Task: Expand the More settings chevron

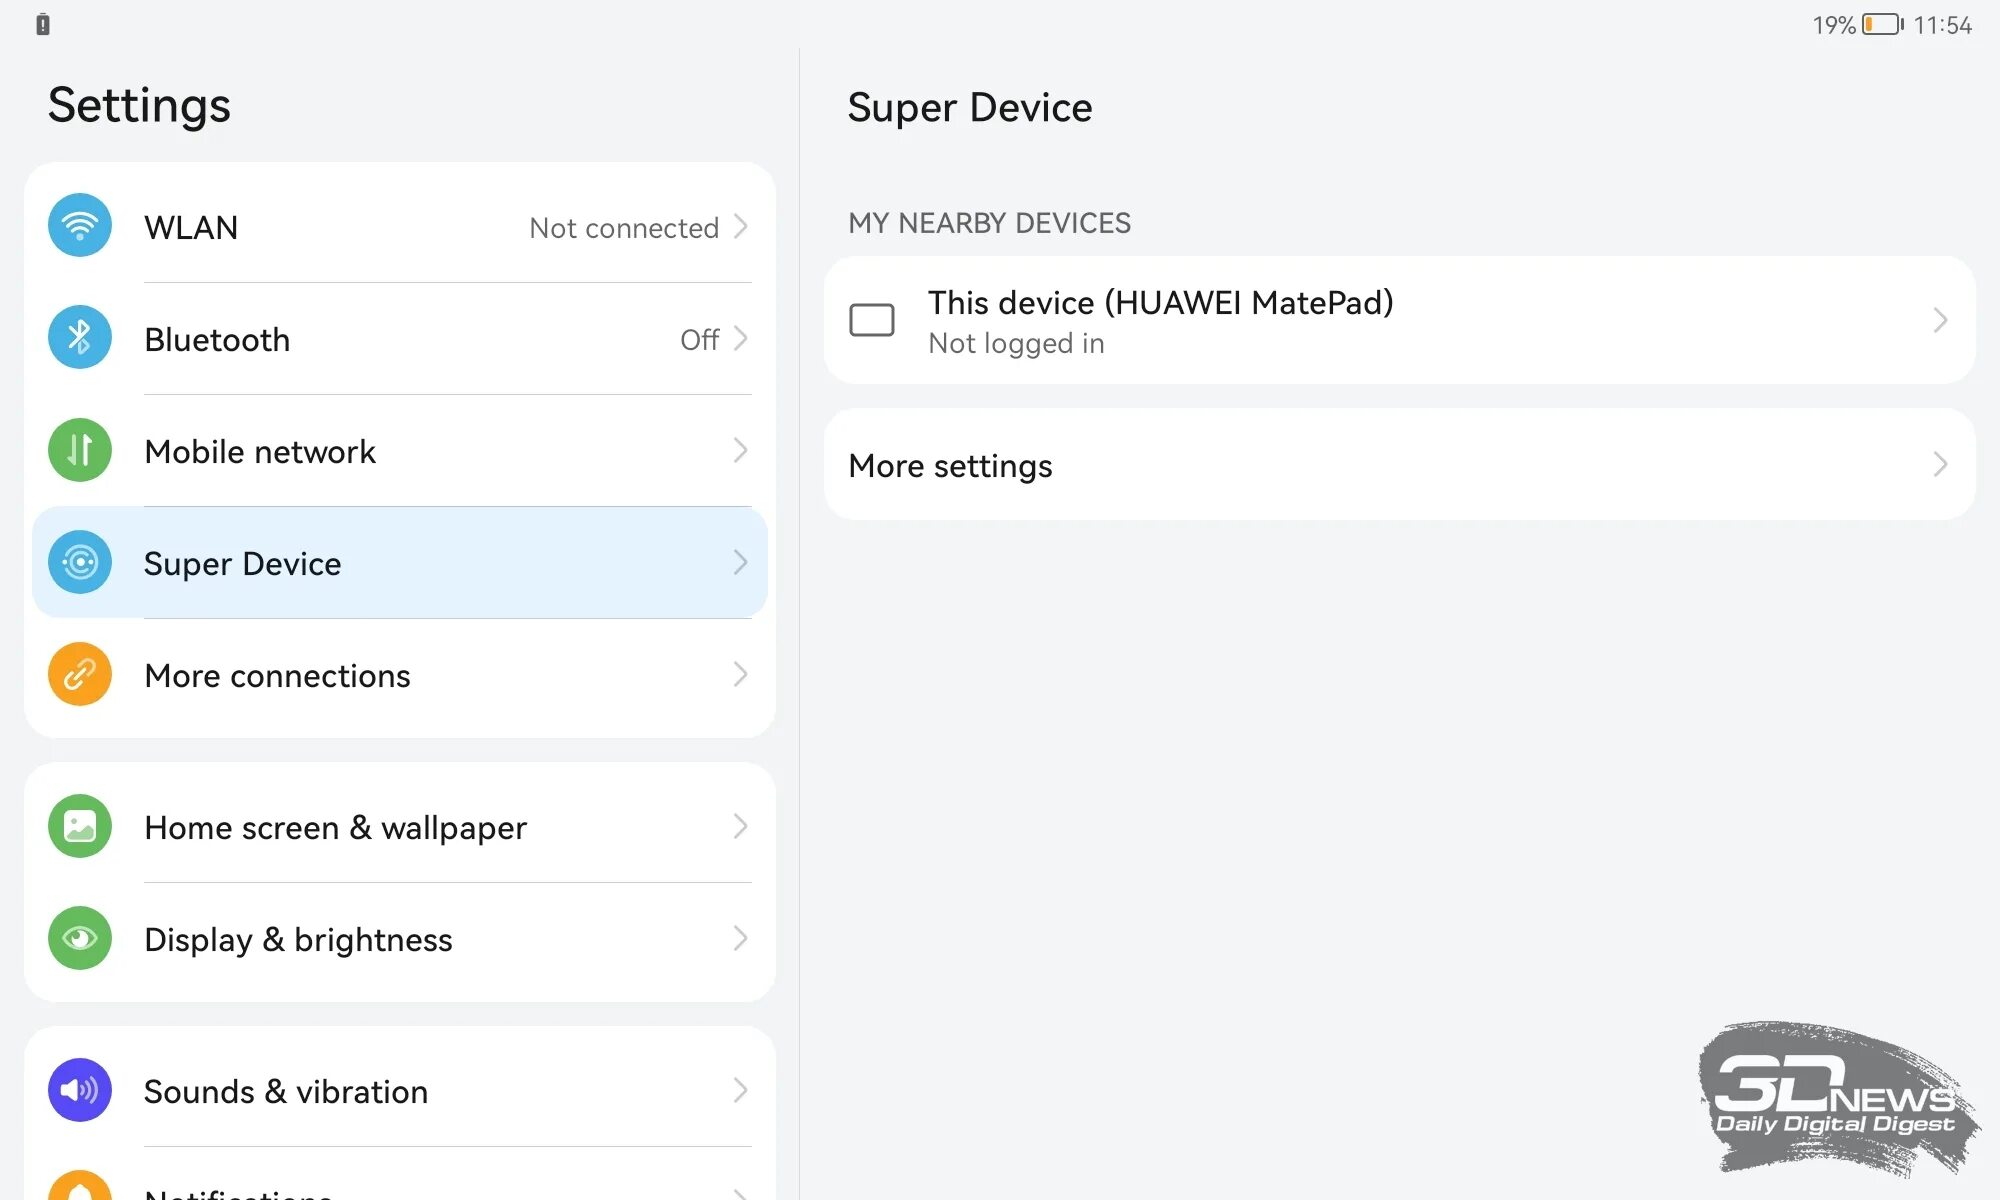Action: [1940, 464]
